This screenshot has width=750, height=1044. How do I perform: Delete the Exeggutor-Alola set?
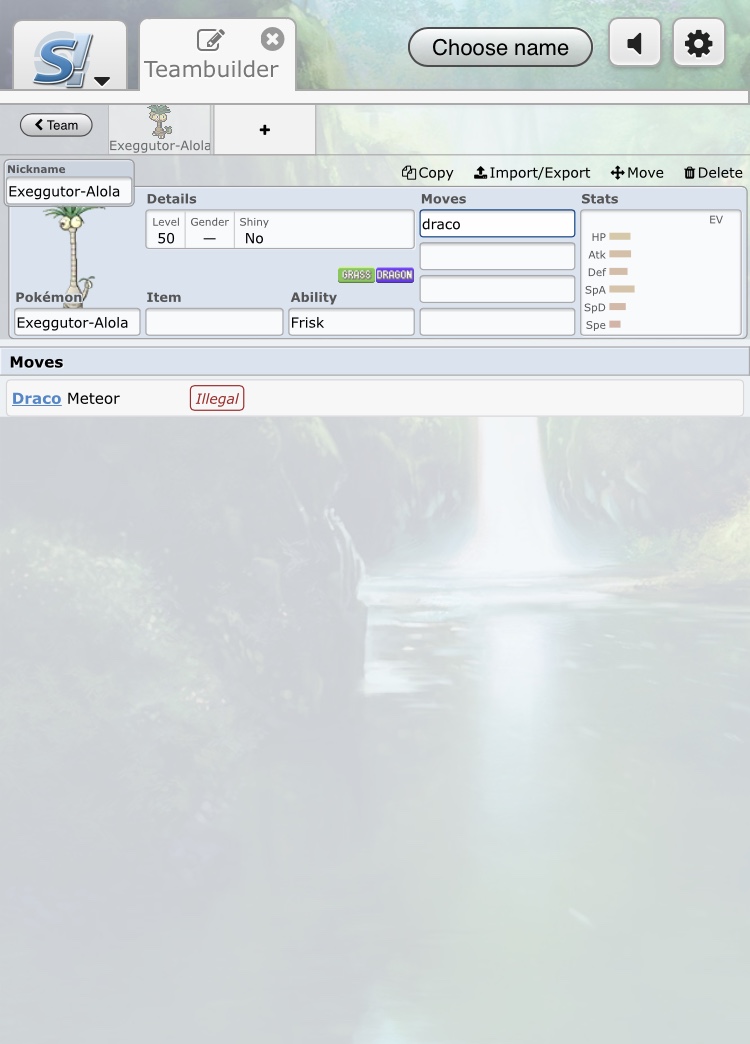click(712, 173)
